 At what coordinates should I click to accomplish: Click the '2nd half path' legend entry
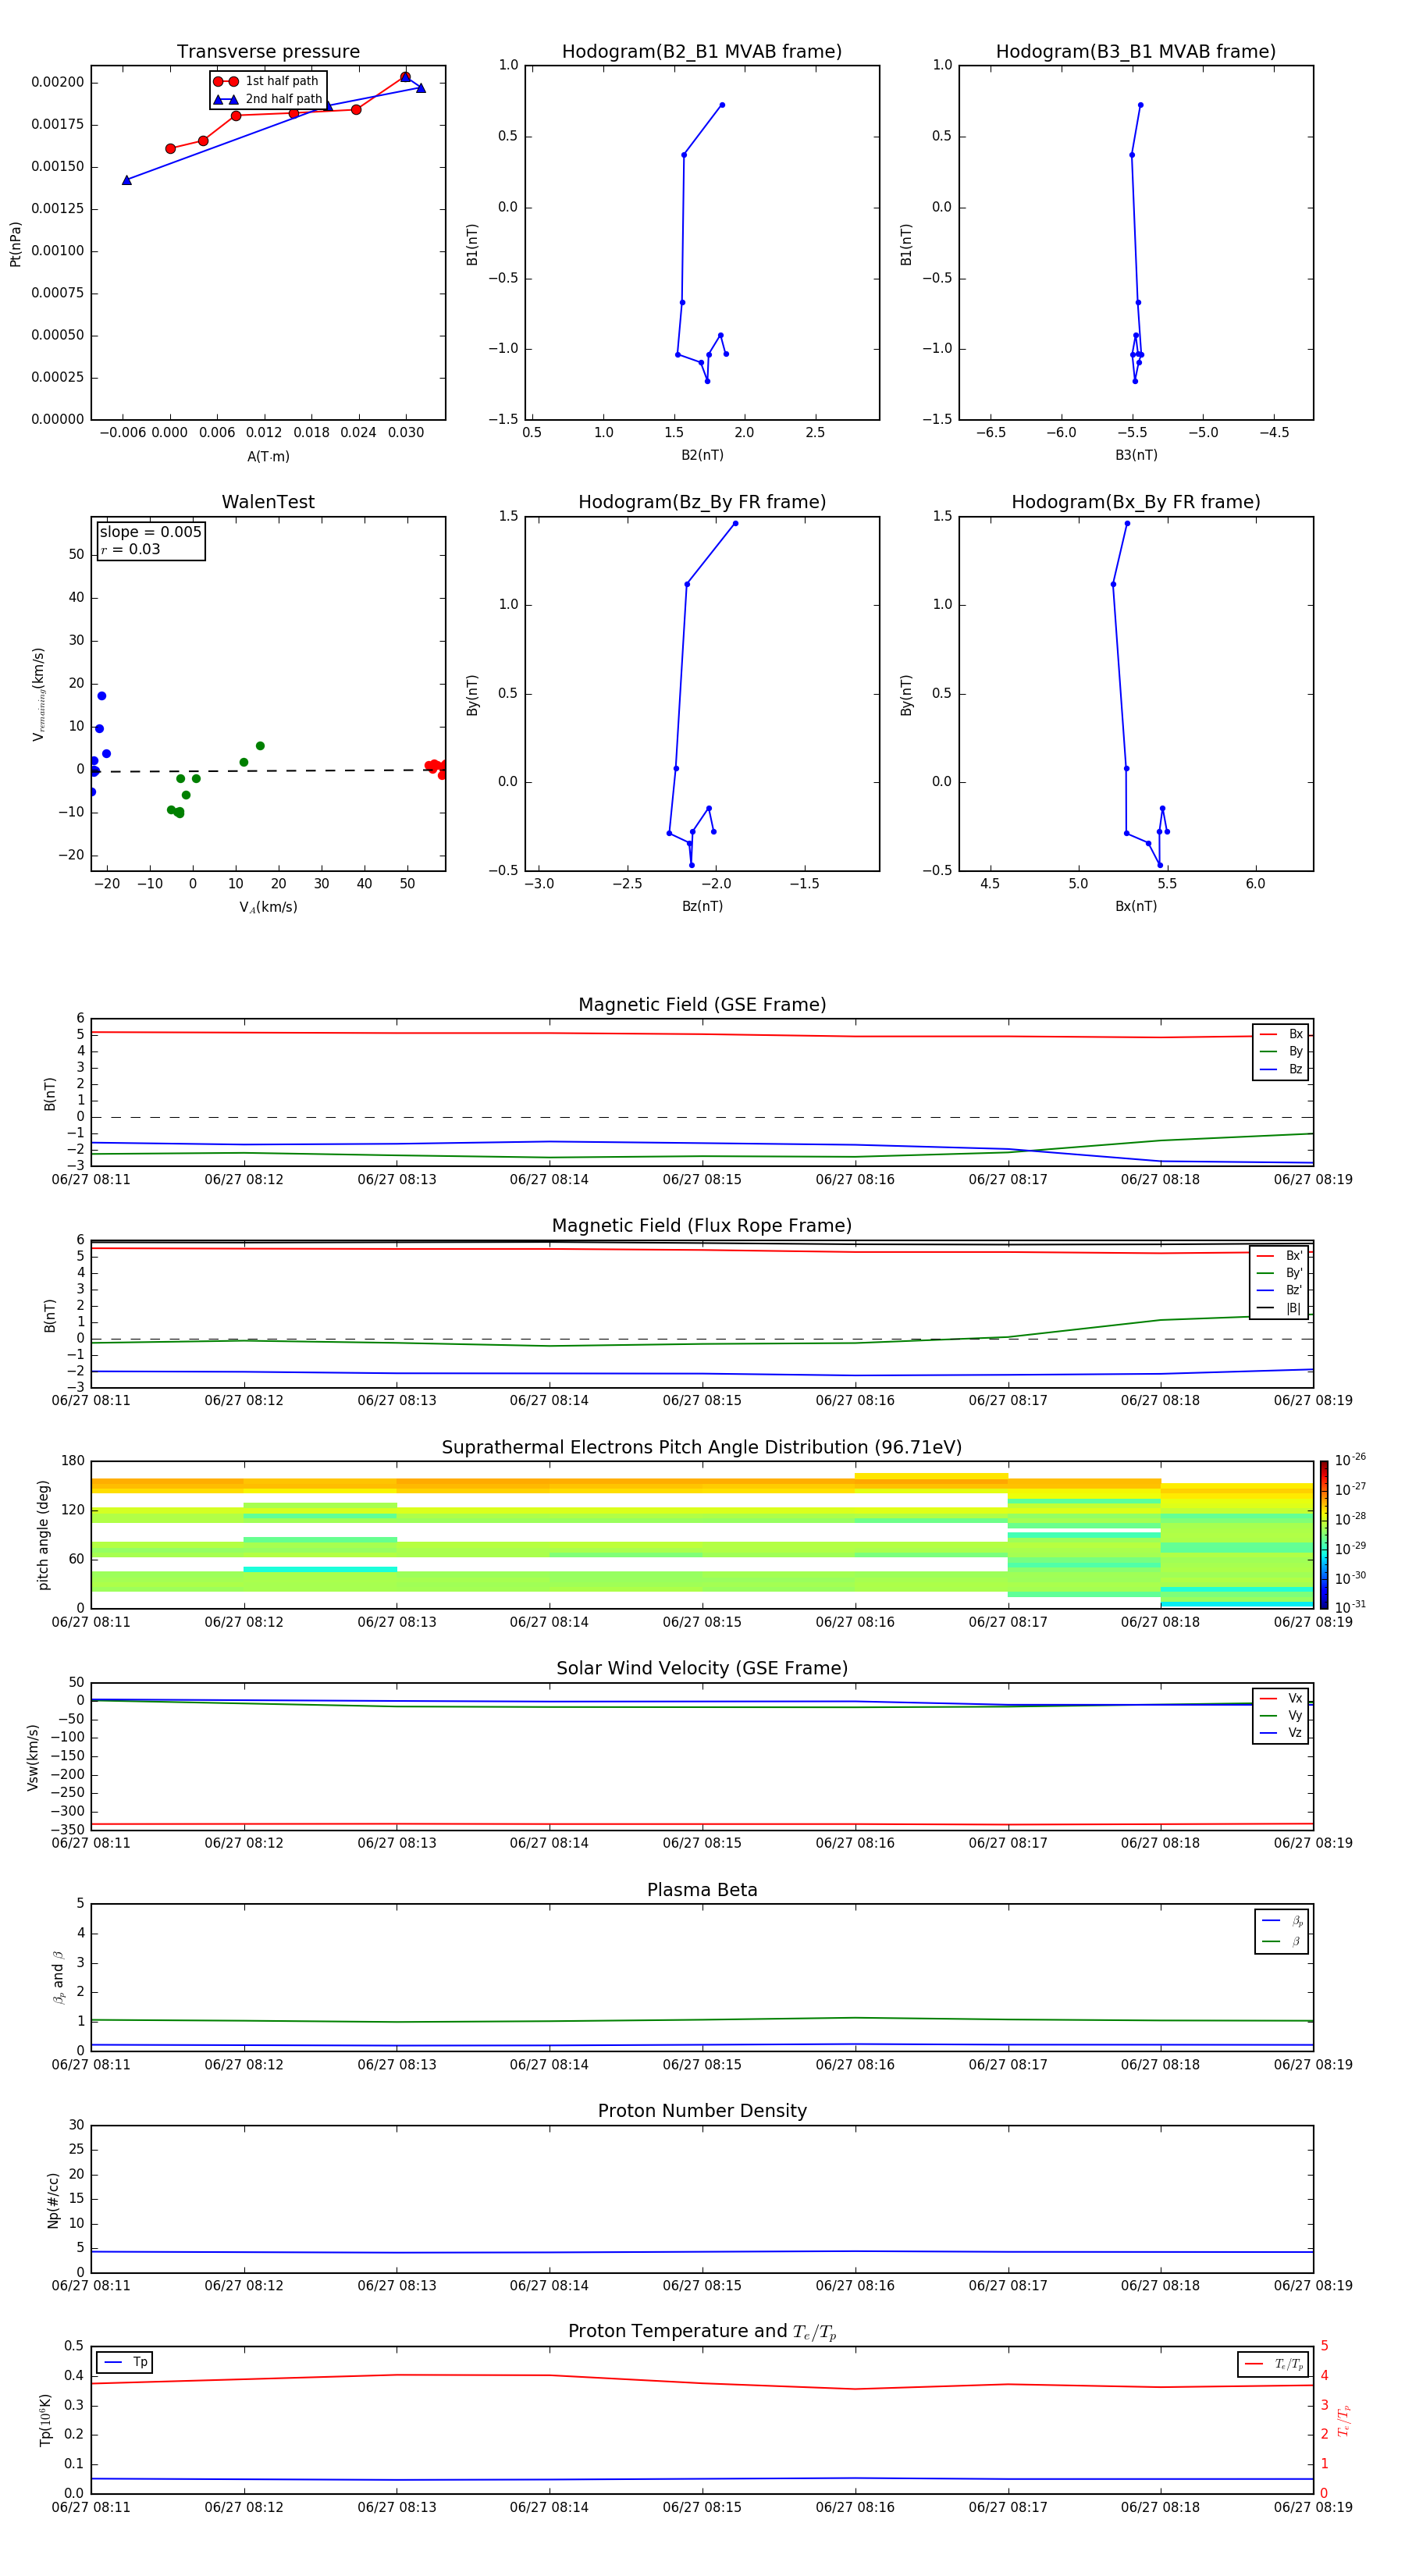(268, 99)
